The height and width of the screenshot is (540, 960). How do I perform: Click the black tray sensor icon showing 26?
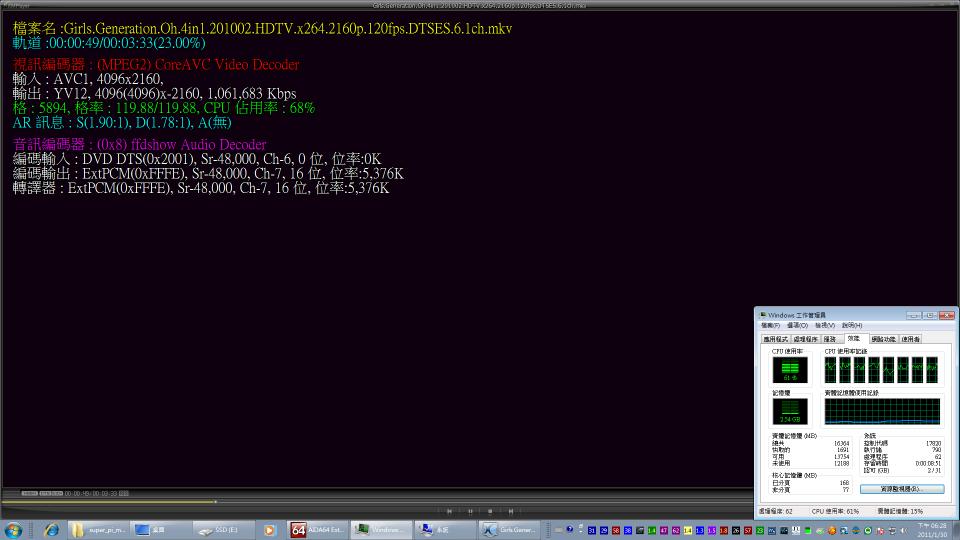pyautogui.click(x=736, y=531)
